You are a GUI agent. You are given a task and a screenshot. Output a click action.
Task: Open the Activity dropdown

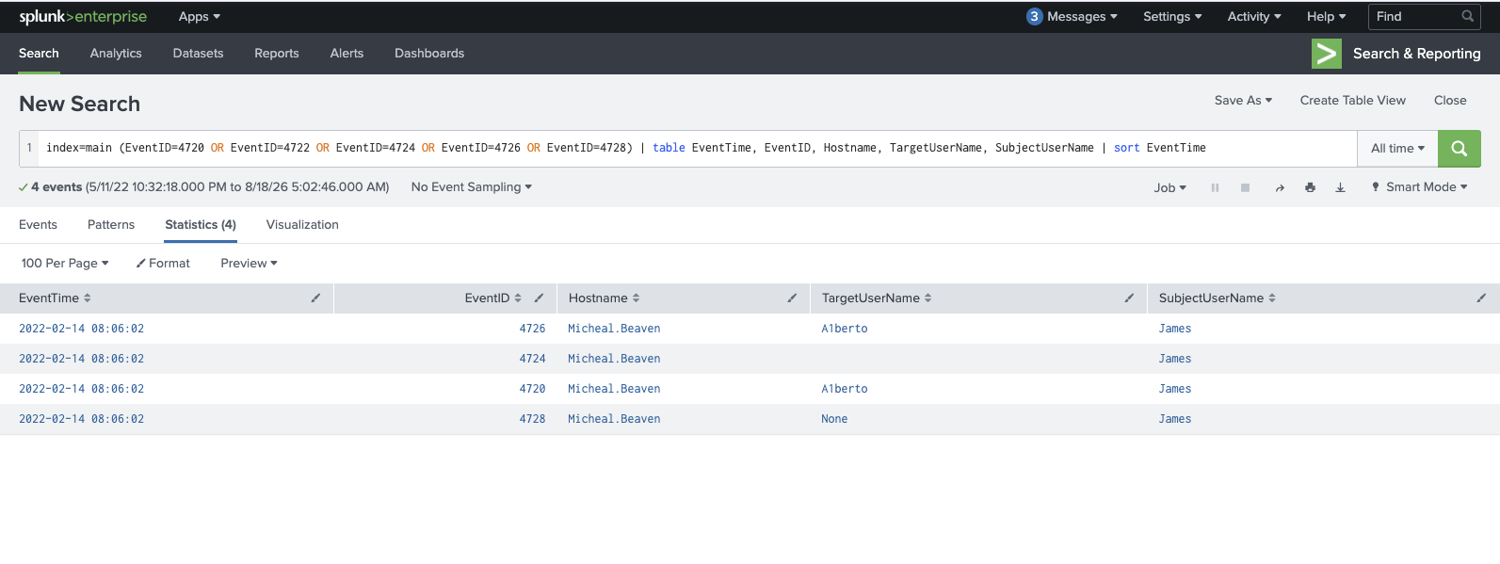tap(1254, 17)
